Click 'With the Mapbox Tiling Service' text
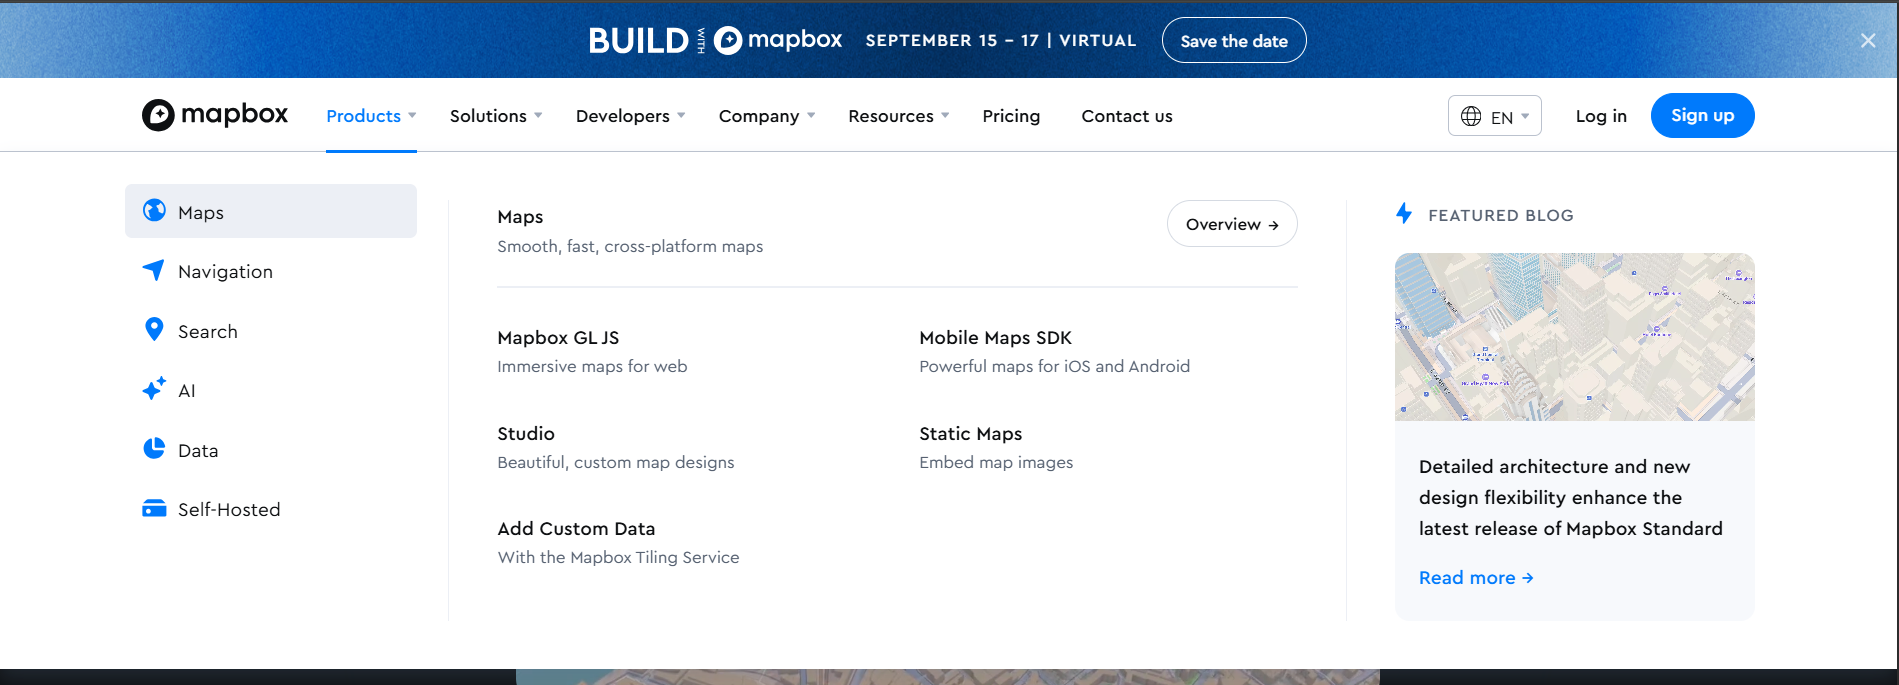 (x=618, y=558)
